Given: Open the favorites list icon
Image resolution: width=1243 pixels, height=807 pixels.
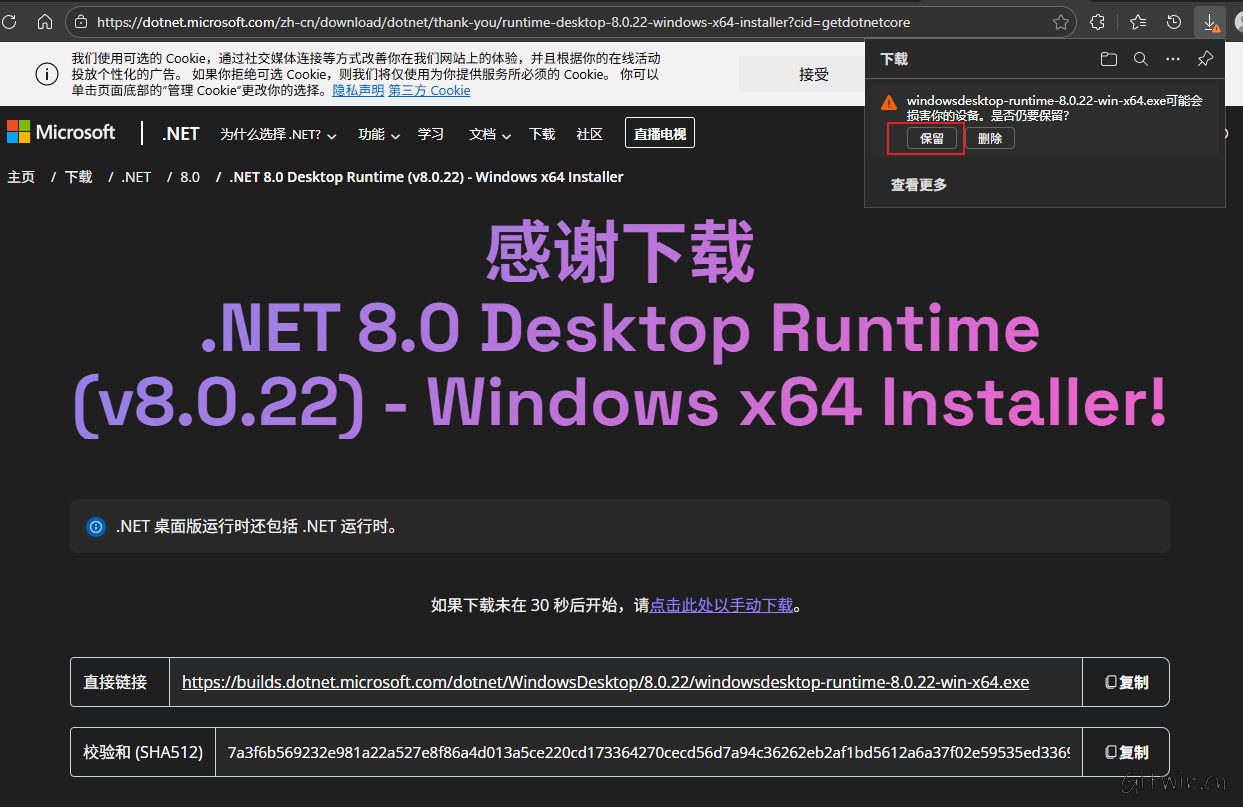Looking at the screenshot, I should (x=1139, y=21).
